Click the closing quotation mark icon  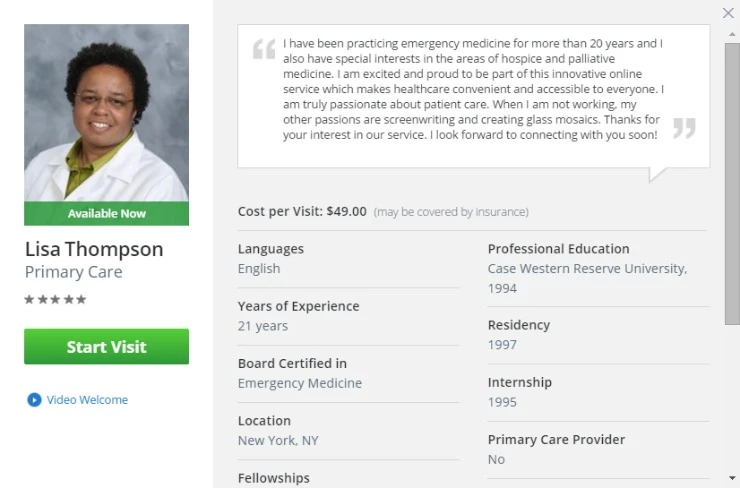pos(684,128)
